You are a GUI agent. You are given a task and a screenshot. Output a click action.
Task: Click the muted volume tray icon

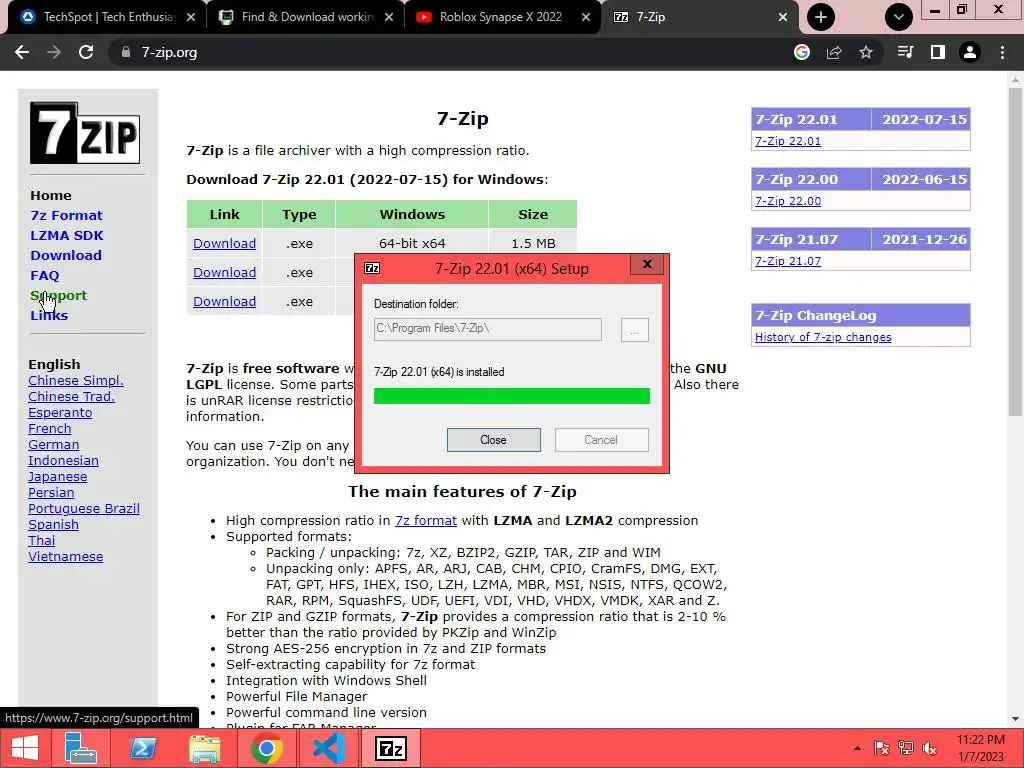(x=929, y=748)
